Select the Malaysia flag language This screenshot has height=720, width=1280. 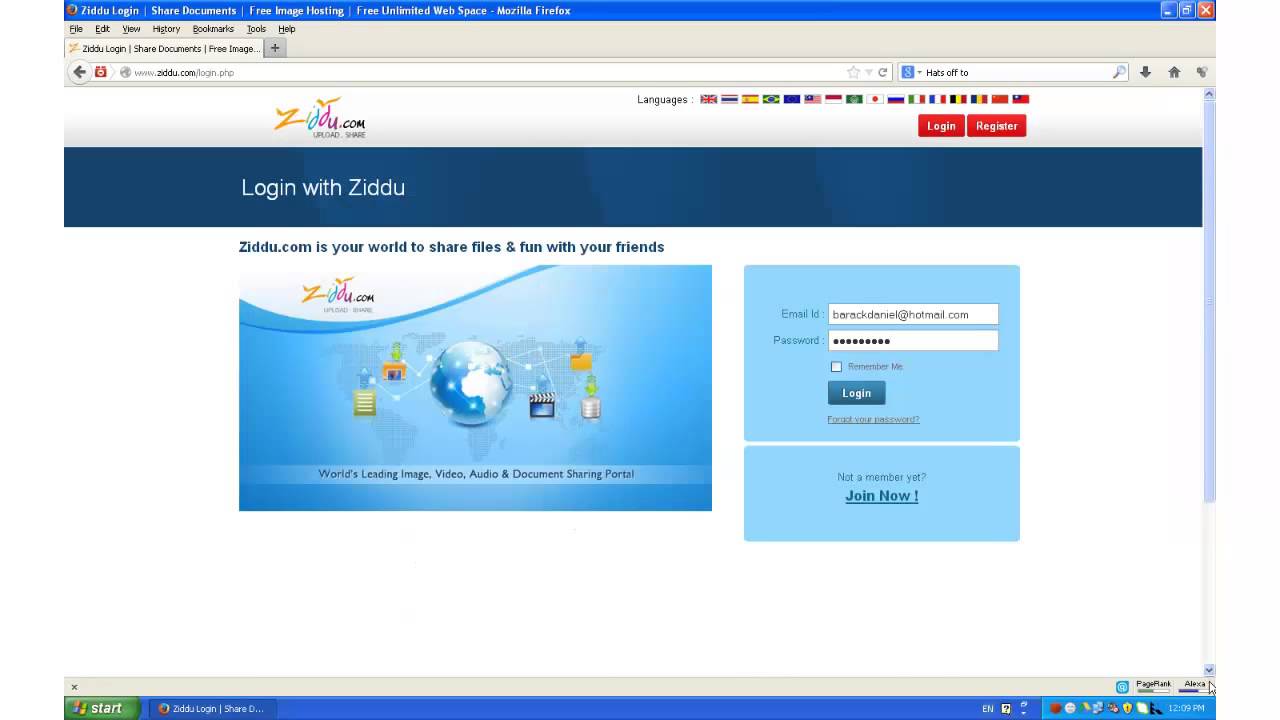click(813, 99)
